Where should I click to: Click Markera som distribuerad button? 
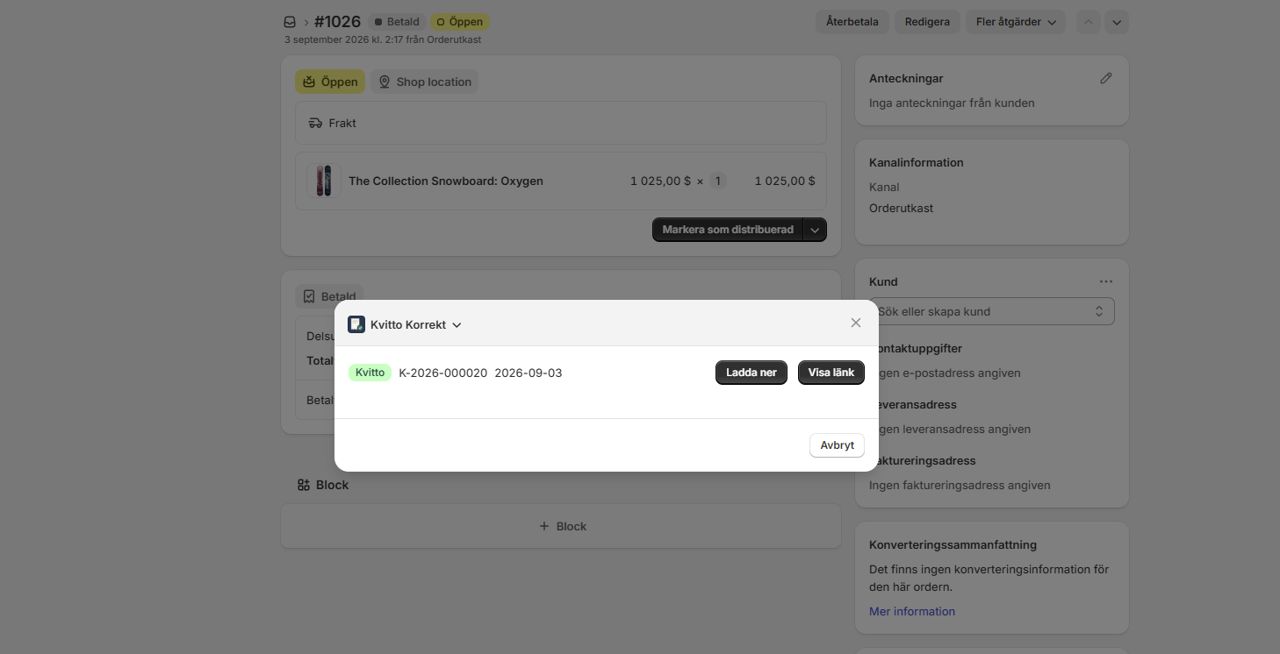(x=728, y=230)
